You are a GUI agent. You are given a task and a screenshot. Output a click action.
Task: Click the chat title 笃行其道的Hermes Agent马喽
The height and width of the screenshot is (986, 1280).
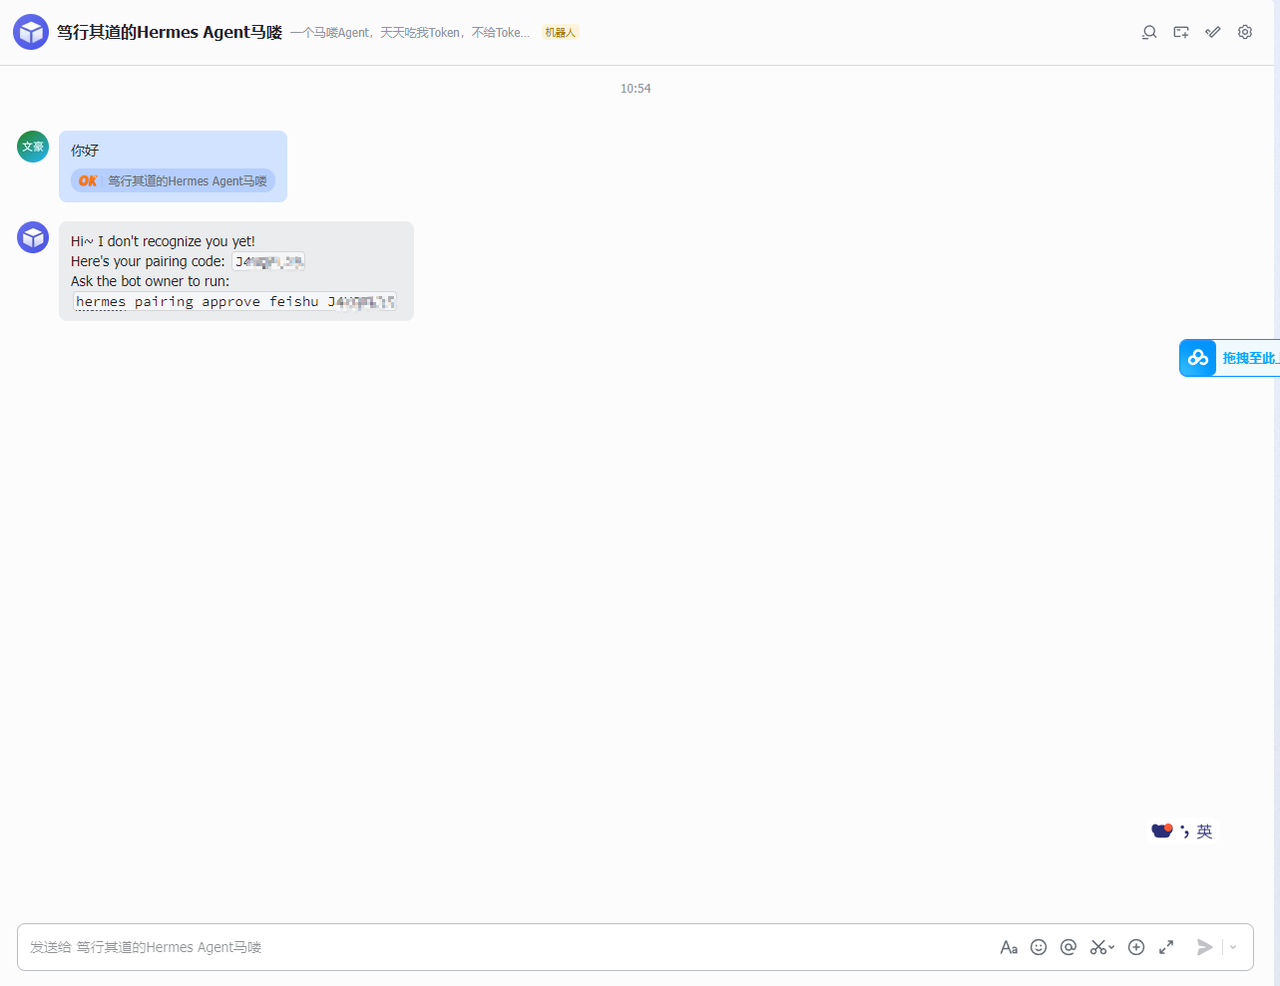pyautogui.click(x=169, y=32)
